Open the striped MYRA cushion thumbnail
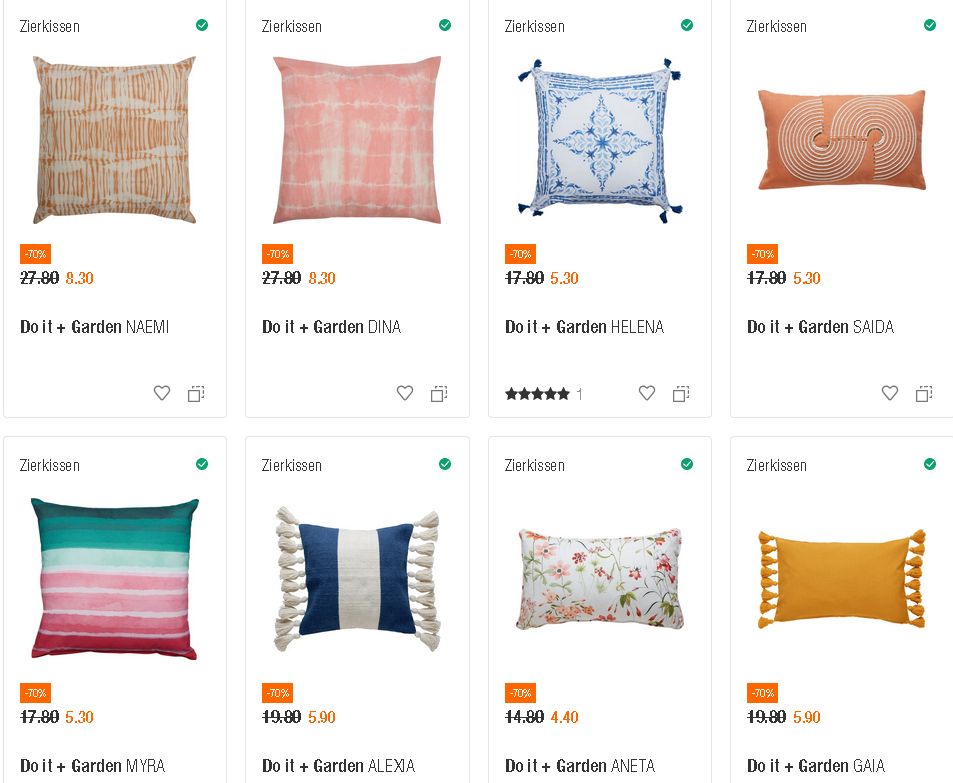The width and height of the screenshot is (953, 783). pos(114,578)
